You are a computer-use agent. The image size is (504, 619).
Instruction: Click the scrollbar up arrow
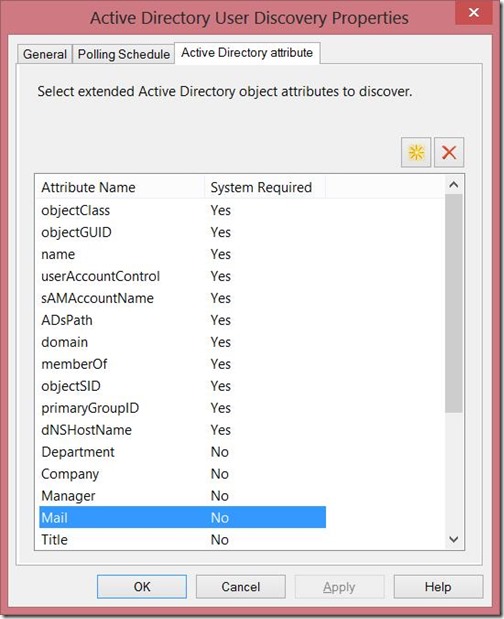(454, 184)
